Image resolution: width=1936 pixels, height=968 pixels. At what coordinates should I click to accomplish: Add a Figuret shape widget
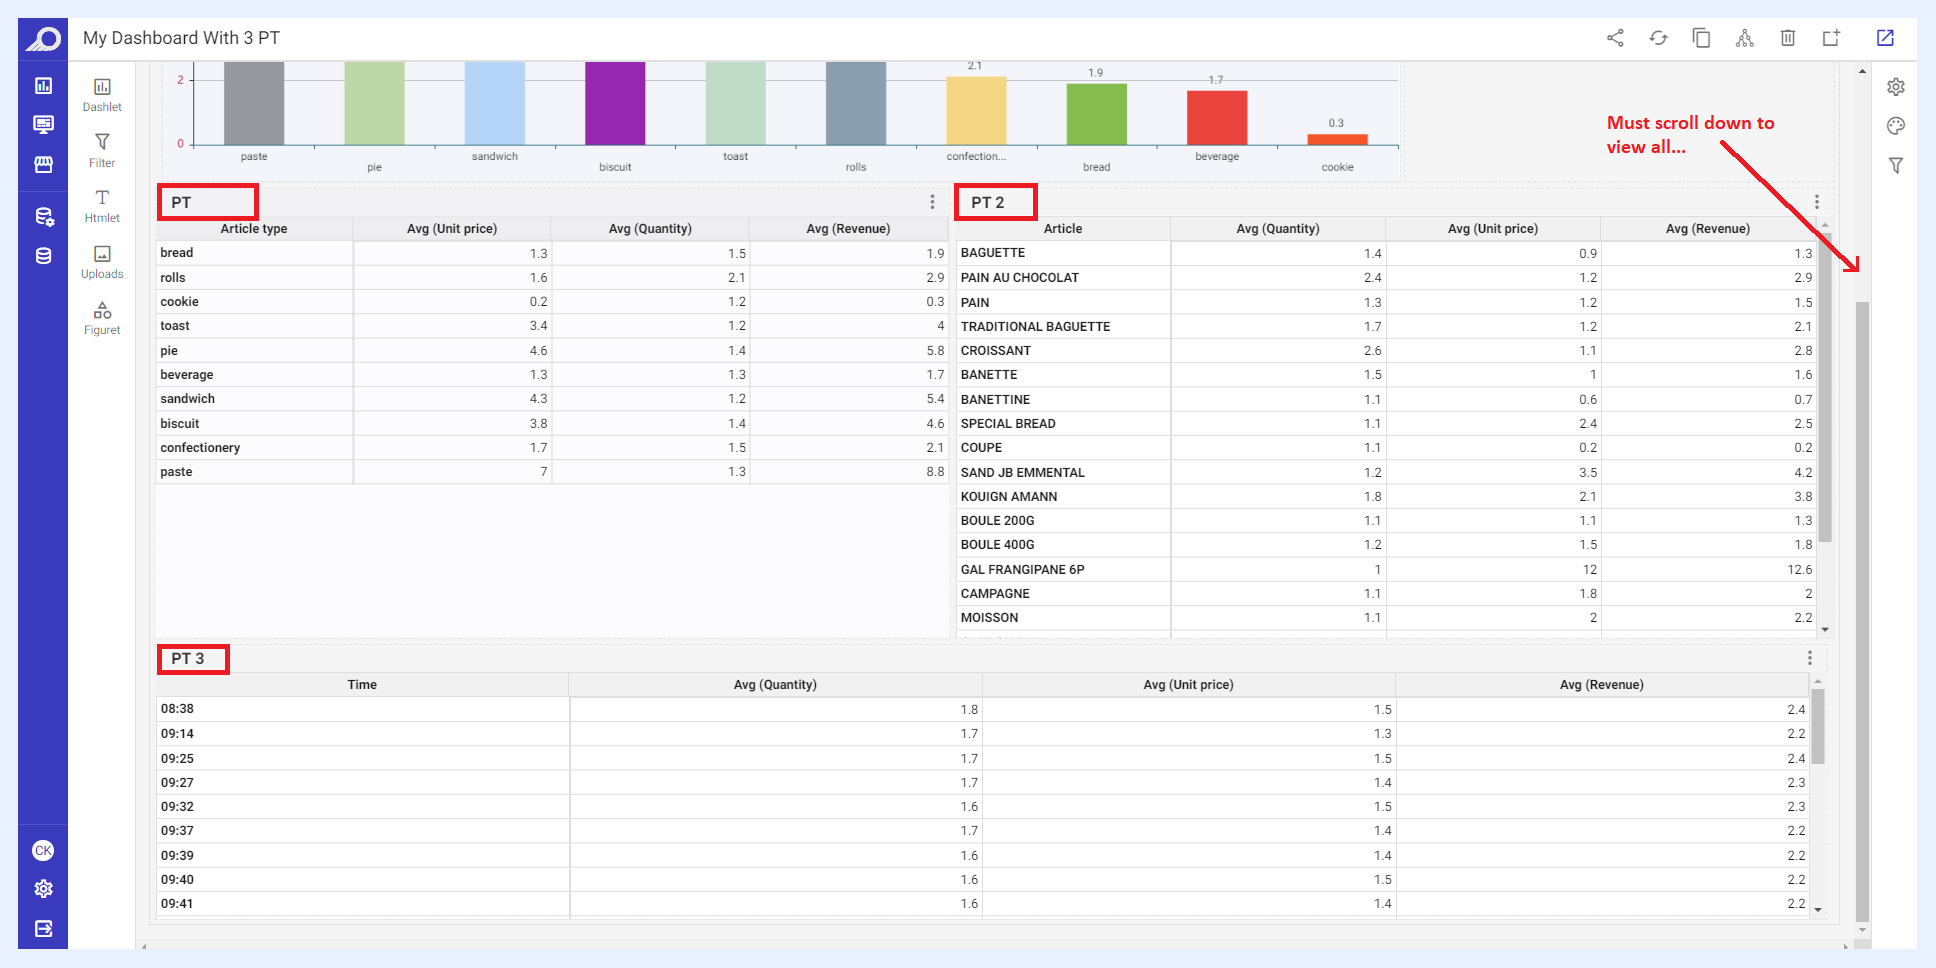102,318
